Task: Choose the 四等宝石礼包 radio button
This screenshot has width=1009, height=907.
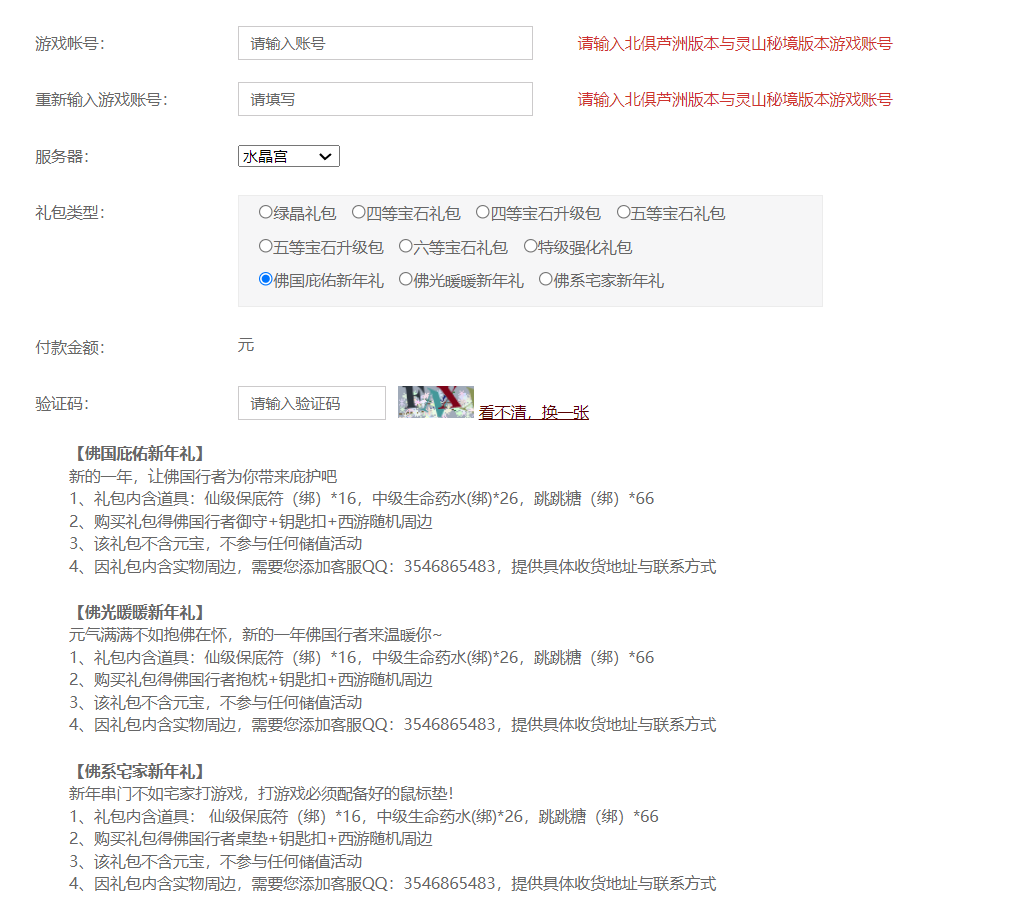Action: [359, 212]
